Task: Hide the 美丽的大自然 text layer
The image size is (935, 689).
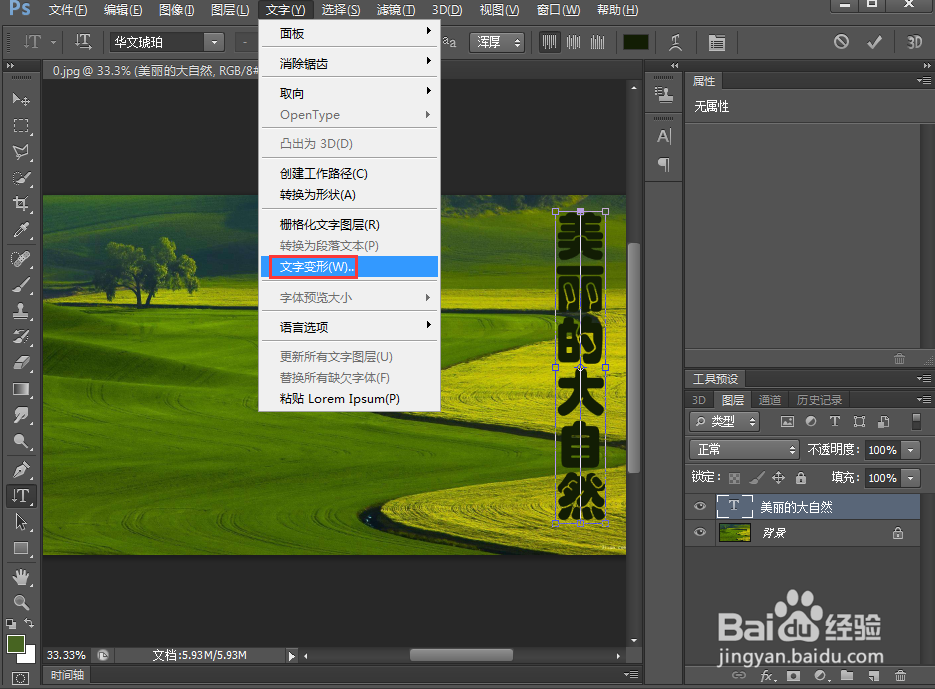Action: [x=700, y=506]
